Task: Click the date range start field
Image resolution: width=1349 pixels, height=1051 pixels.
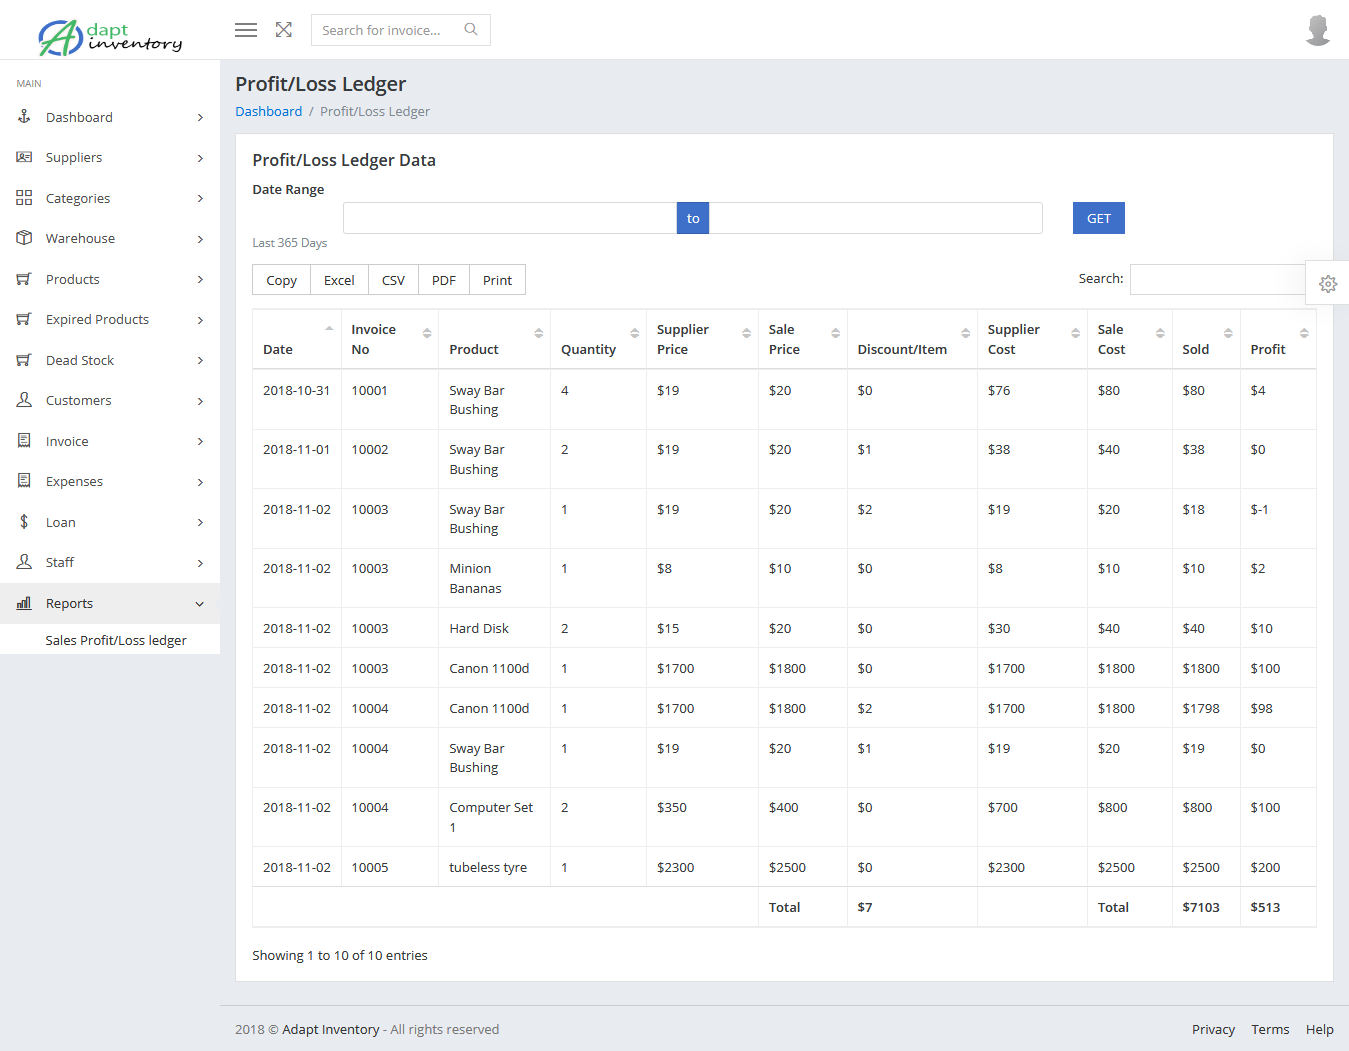Action: point(509,217)
